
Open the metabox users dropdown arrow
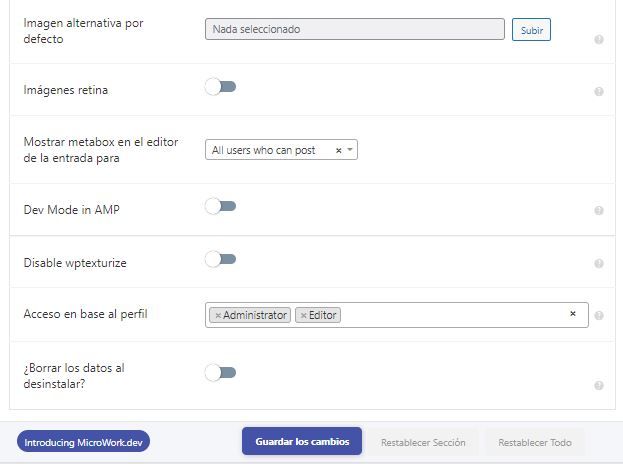pos(350,150)
